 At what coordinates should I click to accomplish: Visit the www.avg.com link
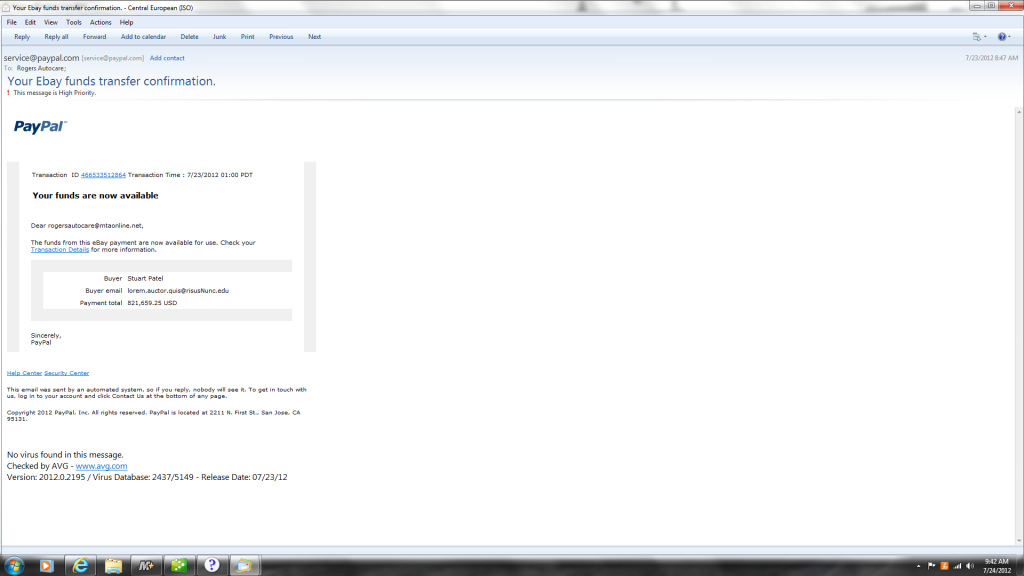pyautogui.click(x=101, y=466)
